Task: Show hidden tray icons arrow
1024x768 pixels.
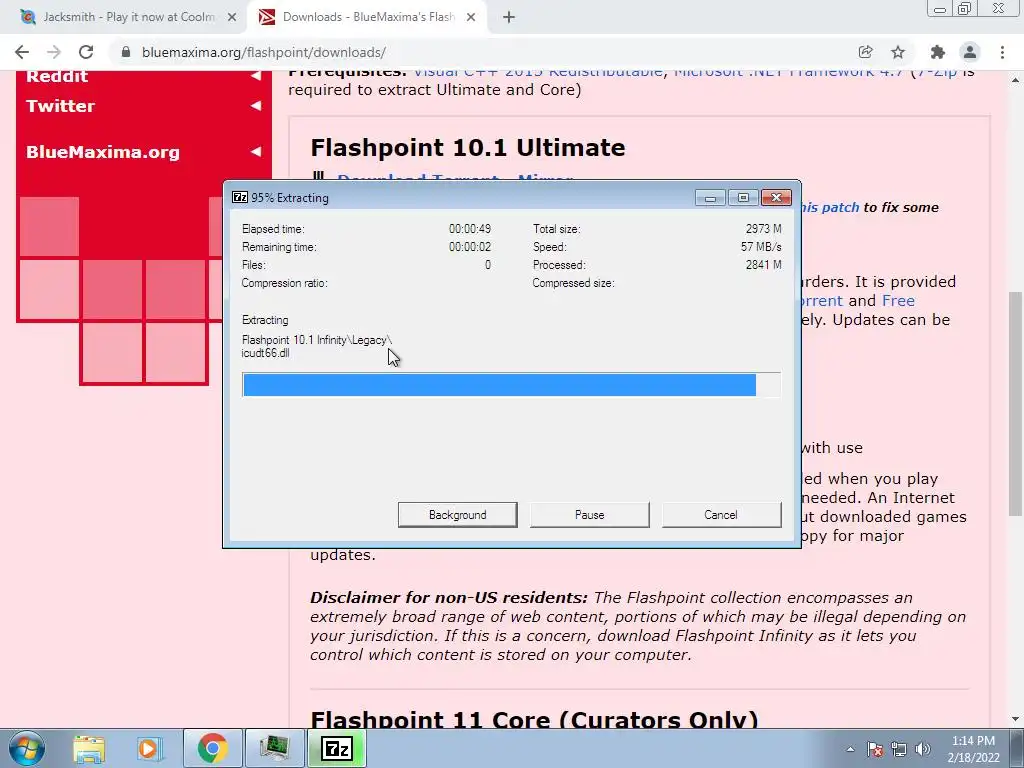Action: [850, 749]
